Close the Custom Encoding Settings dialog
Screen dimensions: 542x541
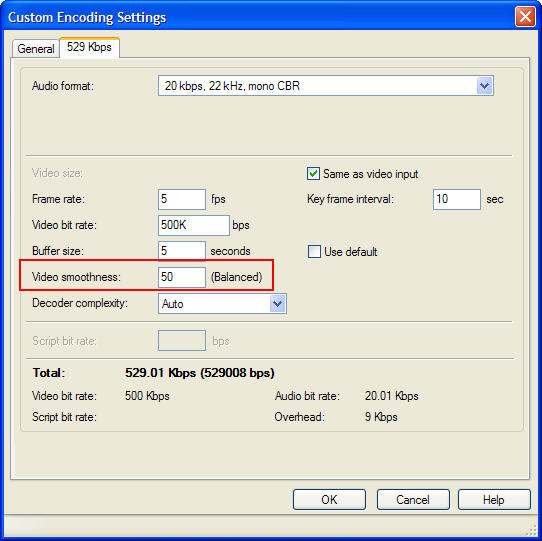tap(525, 17)
